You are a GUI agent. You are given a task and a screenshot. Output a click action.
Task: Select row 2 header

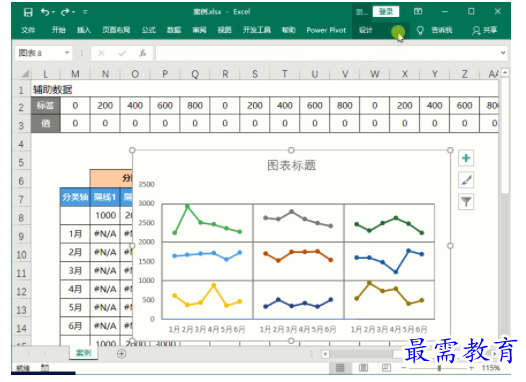(21, 107)
